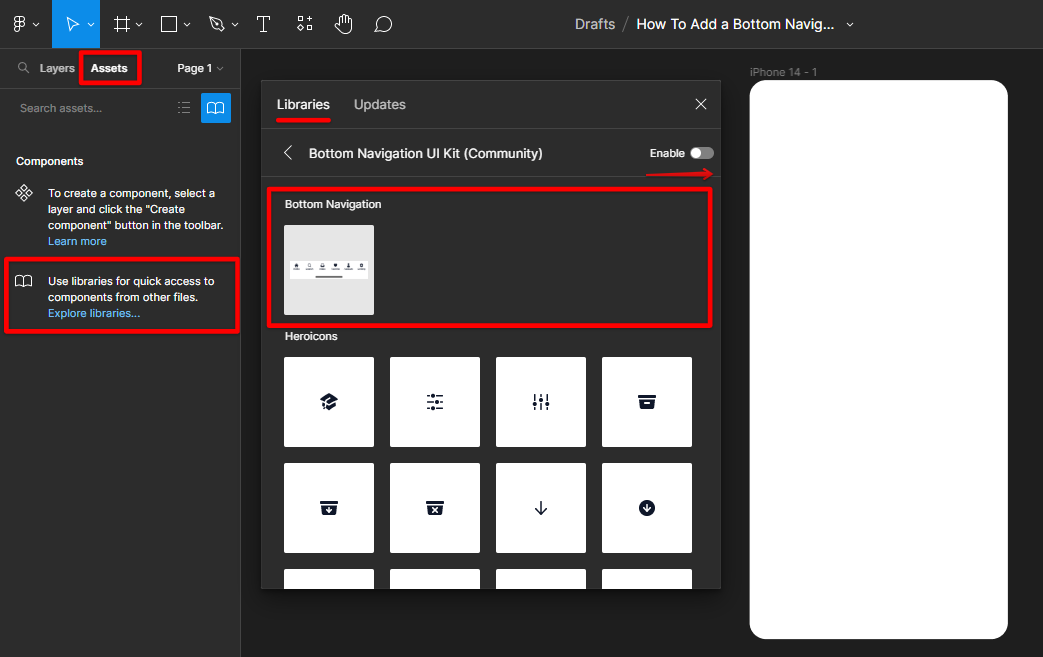1043x657 pixels.
Task: Select the Text tool
Action: 264,24
